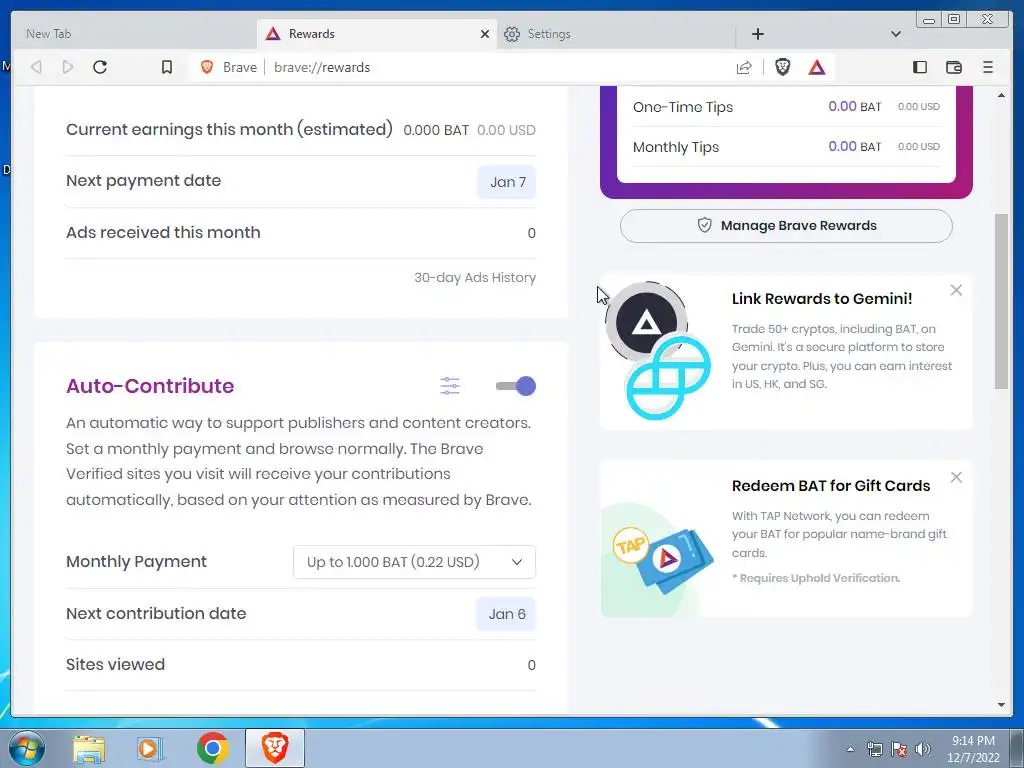The width and height of the screenshot is (1024, 768).
Task: Open the Windows Start menu
Action: pyautogui.click(x=27, y=748)
